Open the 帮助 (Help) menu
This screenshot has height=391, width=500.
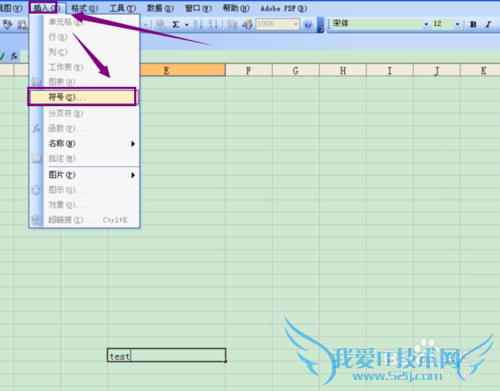coord(236,8)
